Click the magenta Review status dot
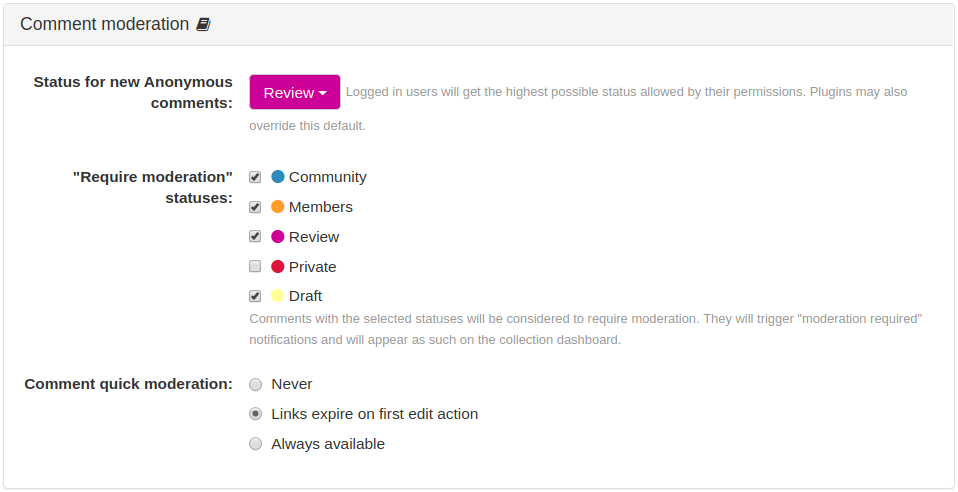 tap(277, 237)
